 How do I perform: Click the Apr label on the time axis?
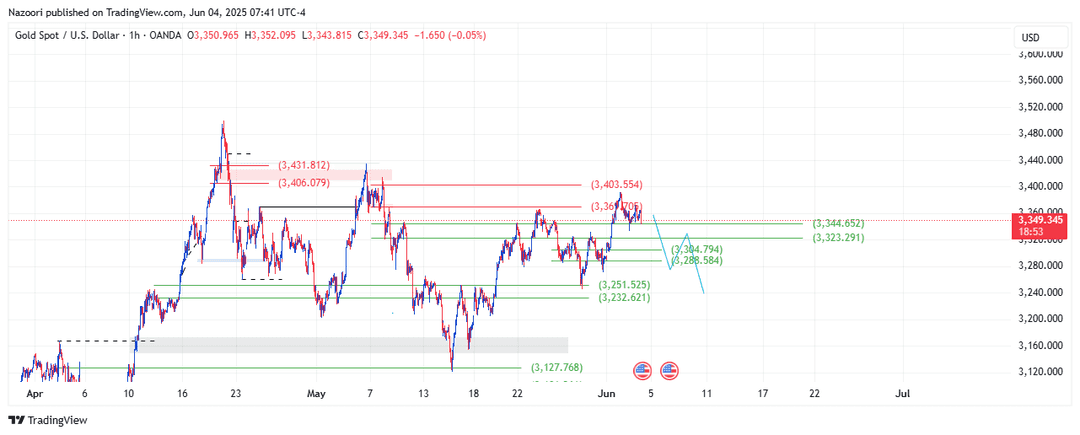[x=33, y=394]
